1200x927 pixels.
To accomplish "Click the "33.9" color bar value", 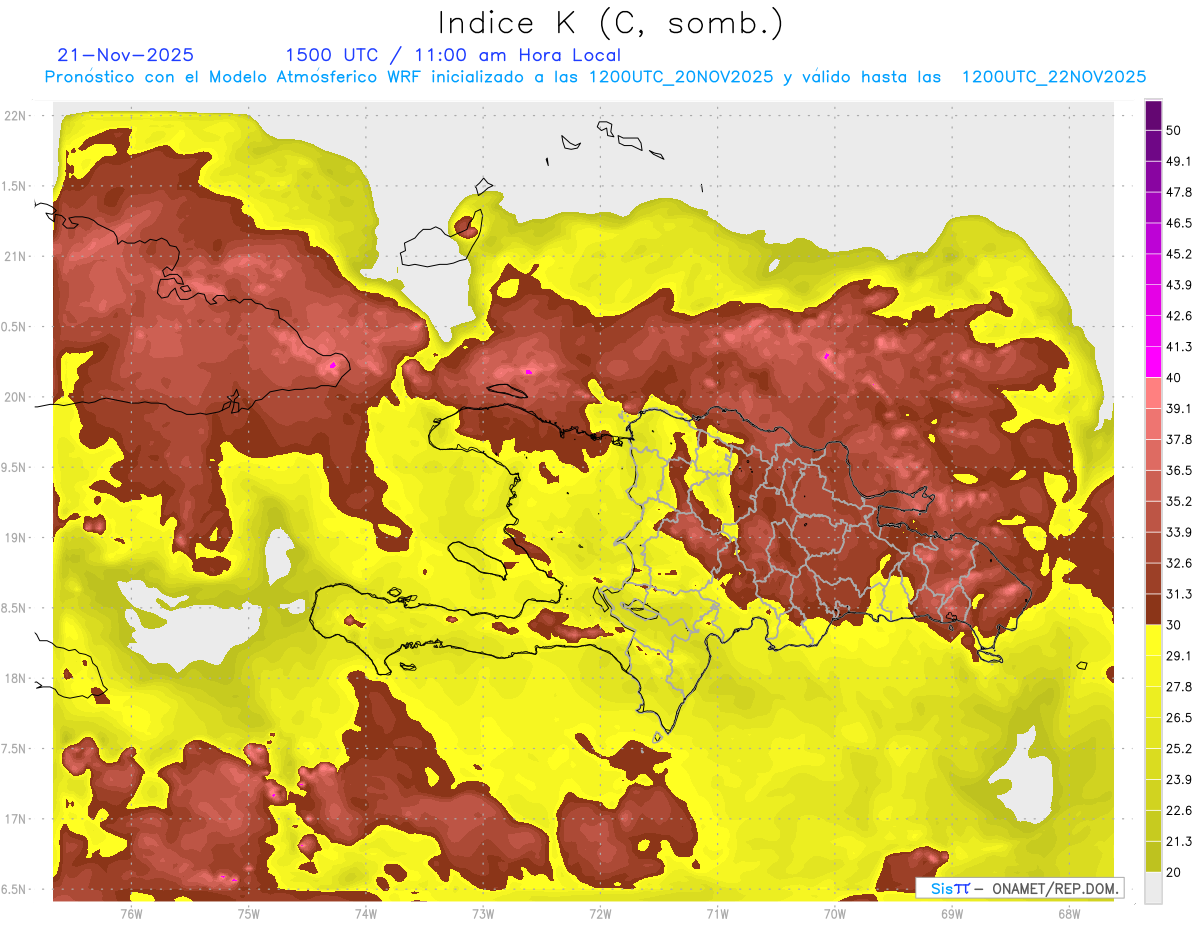I will tap(1179, 532).
